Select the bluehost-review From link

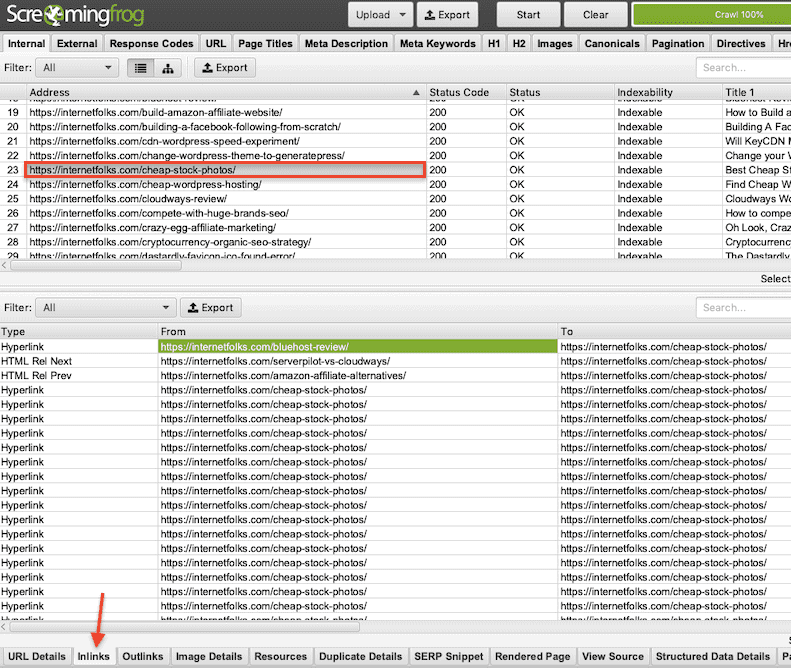(358, 347)
